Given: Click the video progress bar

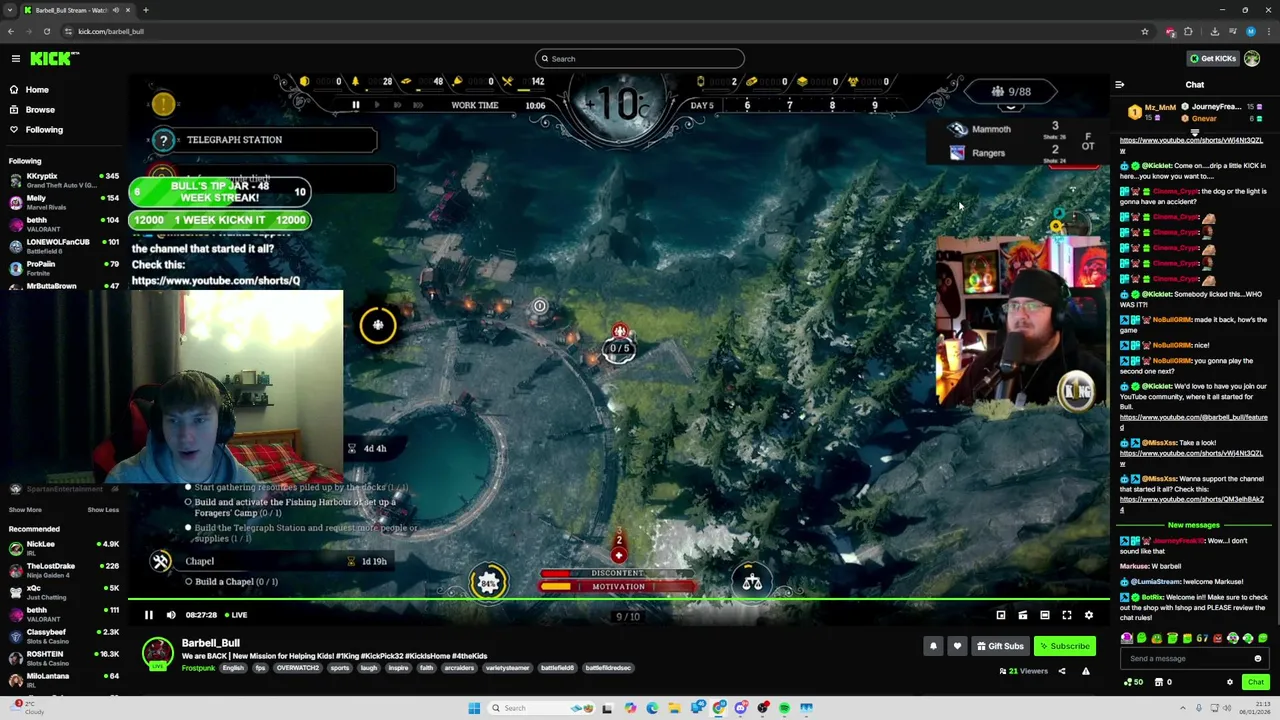Looking at the screenshot, I should pos(620,600).
